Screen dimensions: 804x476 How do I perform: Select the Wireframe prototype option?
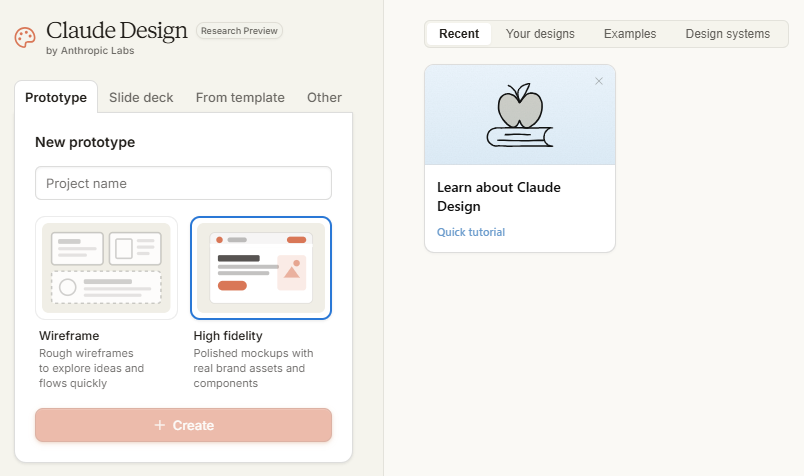106,268
